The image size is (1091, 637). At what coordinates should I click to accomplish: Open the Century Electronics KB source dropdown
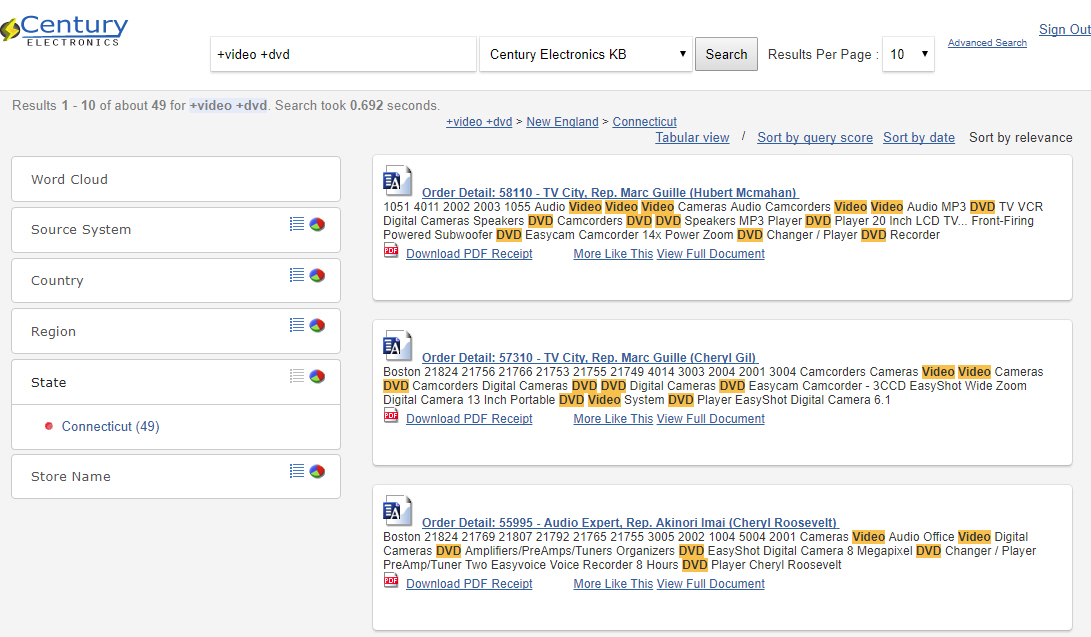click(x=586, y=54)
